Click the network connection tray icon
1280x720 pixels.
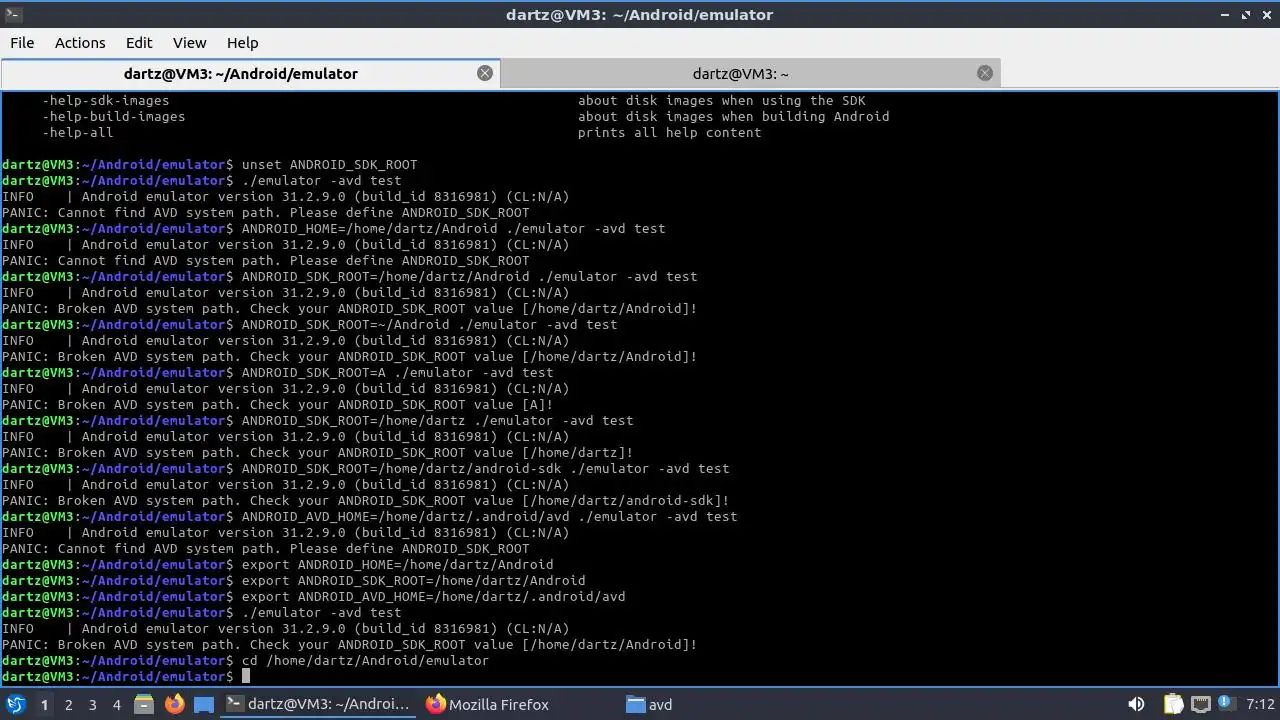[1201, 705]
